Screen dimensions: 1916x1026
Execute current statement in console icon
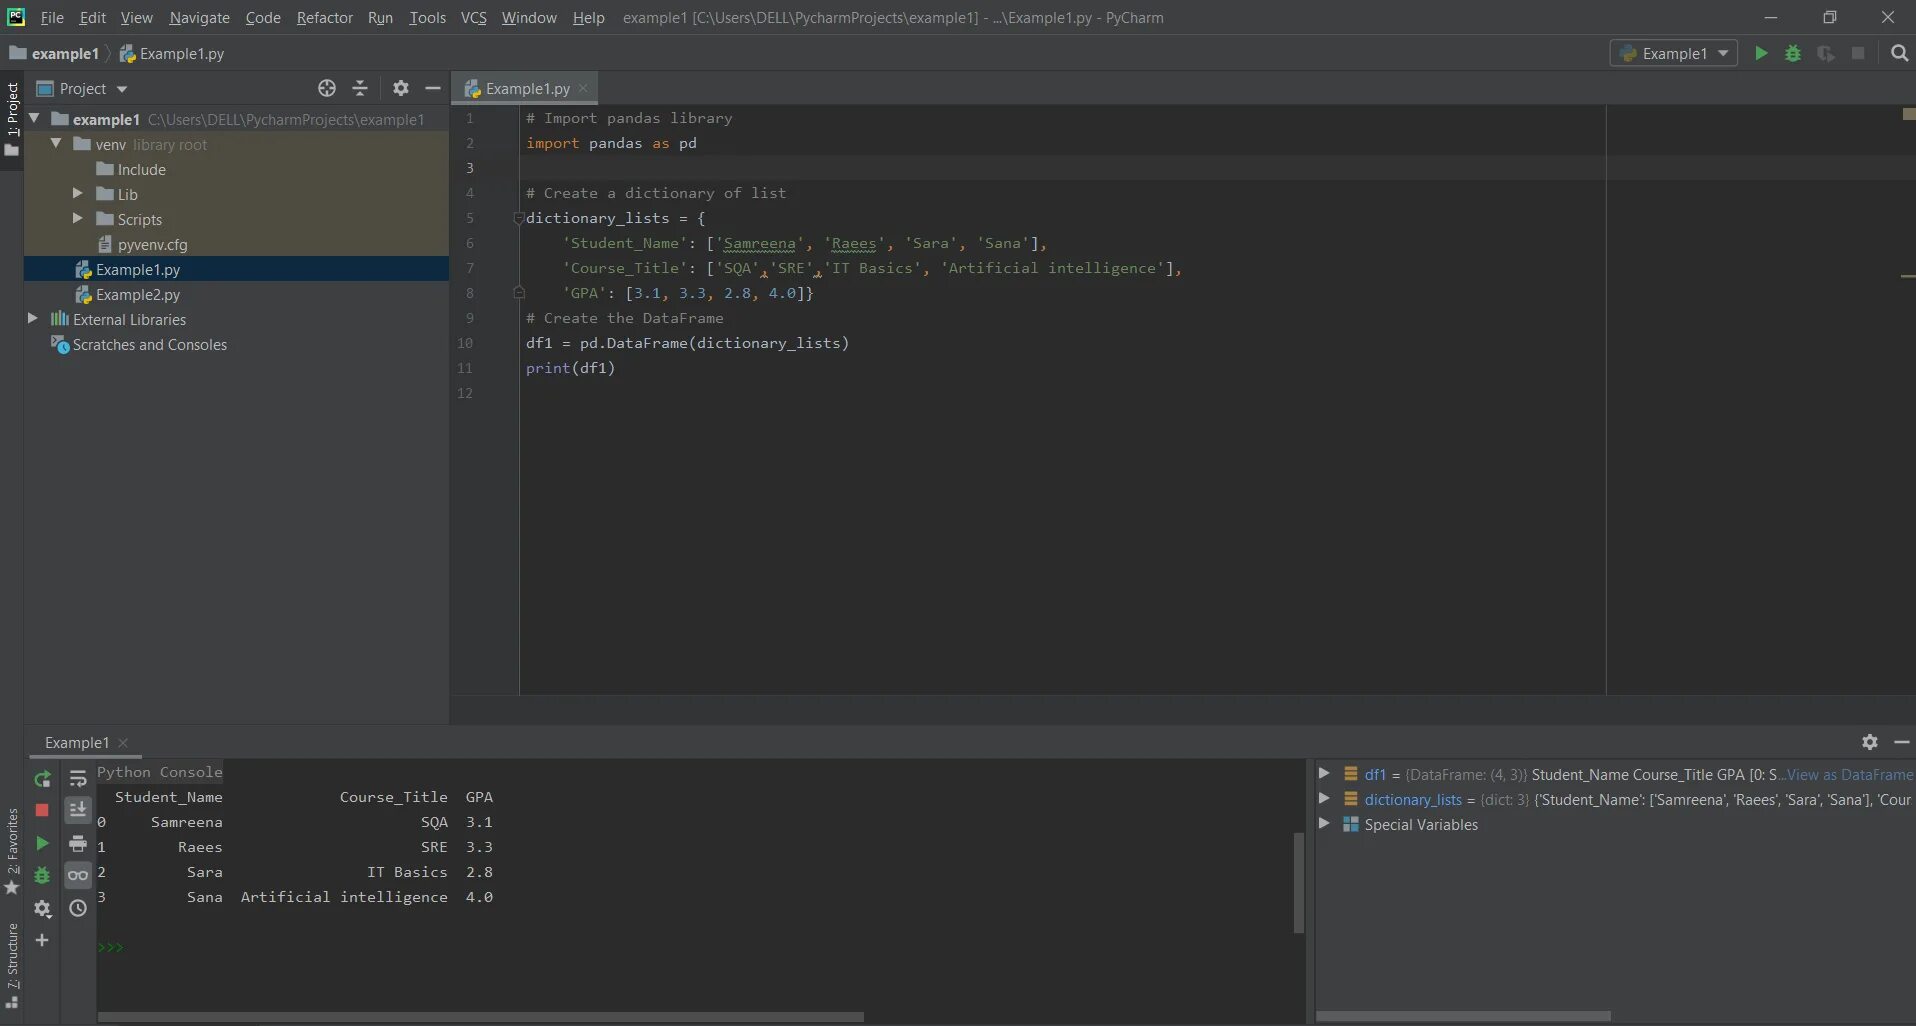[x=42, y=843]
